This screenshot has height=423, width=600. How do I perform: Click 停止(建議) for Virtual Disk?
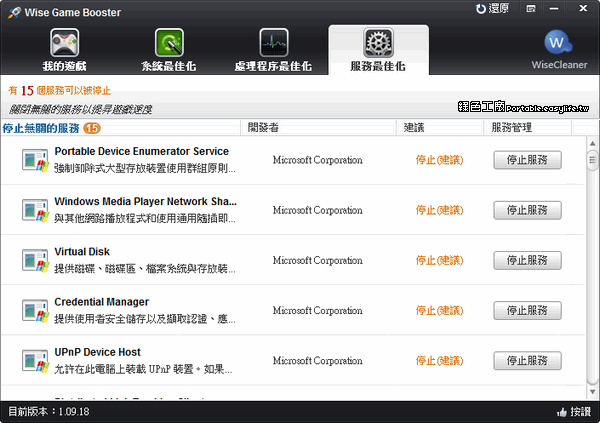(439, 260)
